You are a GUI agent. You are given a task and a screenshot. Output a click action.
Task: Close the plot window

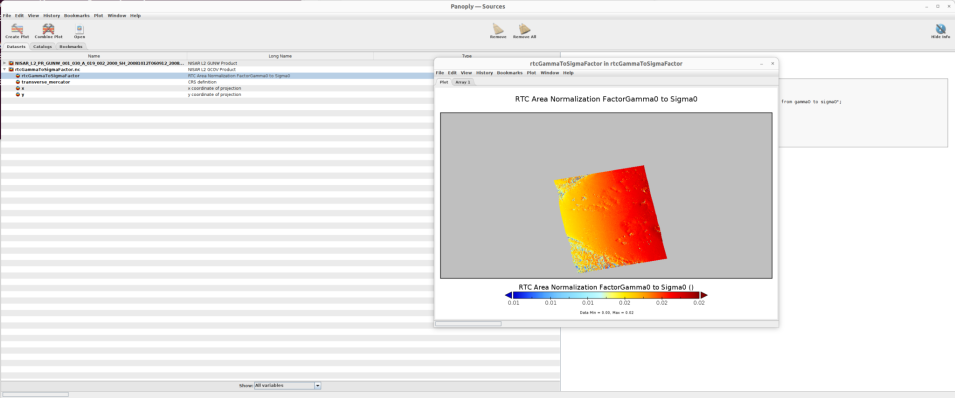pos(773,63)
